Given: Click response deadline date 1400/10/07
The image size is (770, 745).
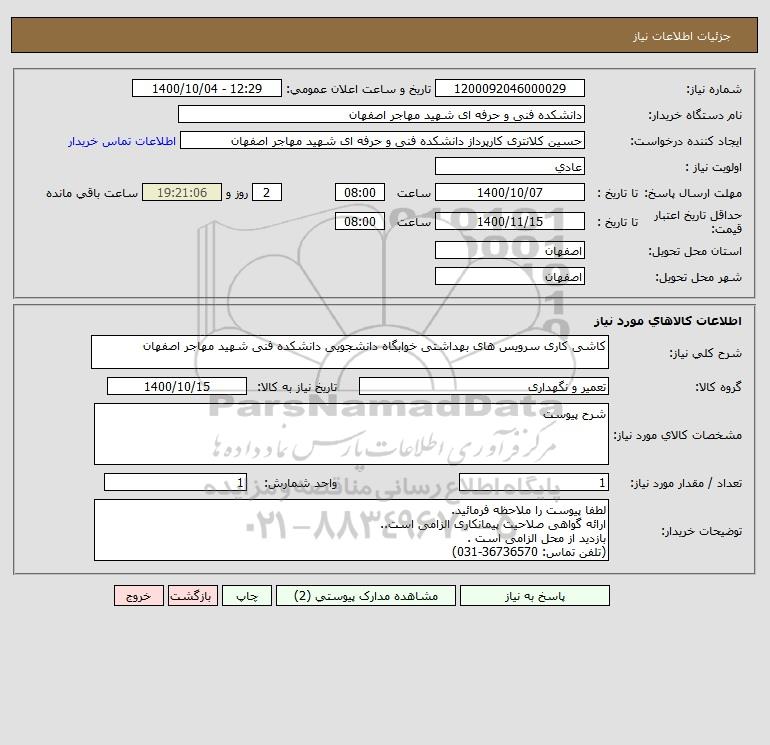Looking at the screenshot, I should pyautogui.click(x=510, y=193).
